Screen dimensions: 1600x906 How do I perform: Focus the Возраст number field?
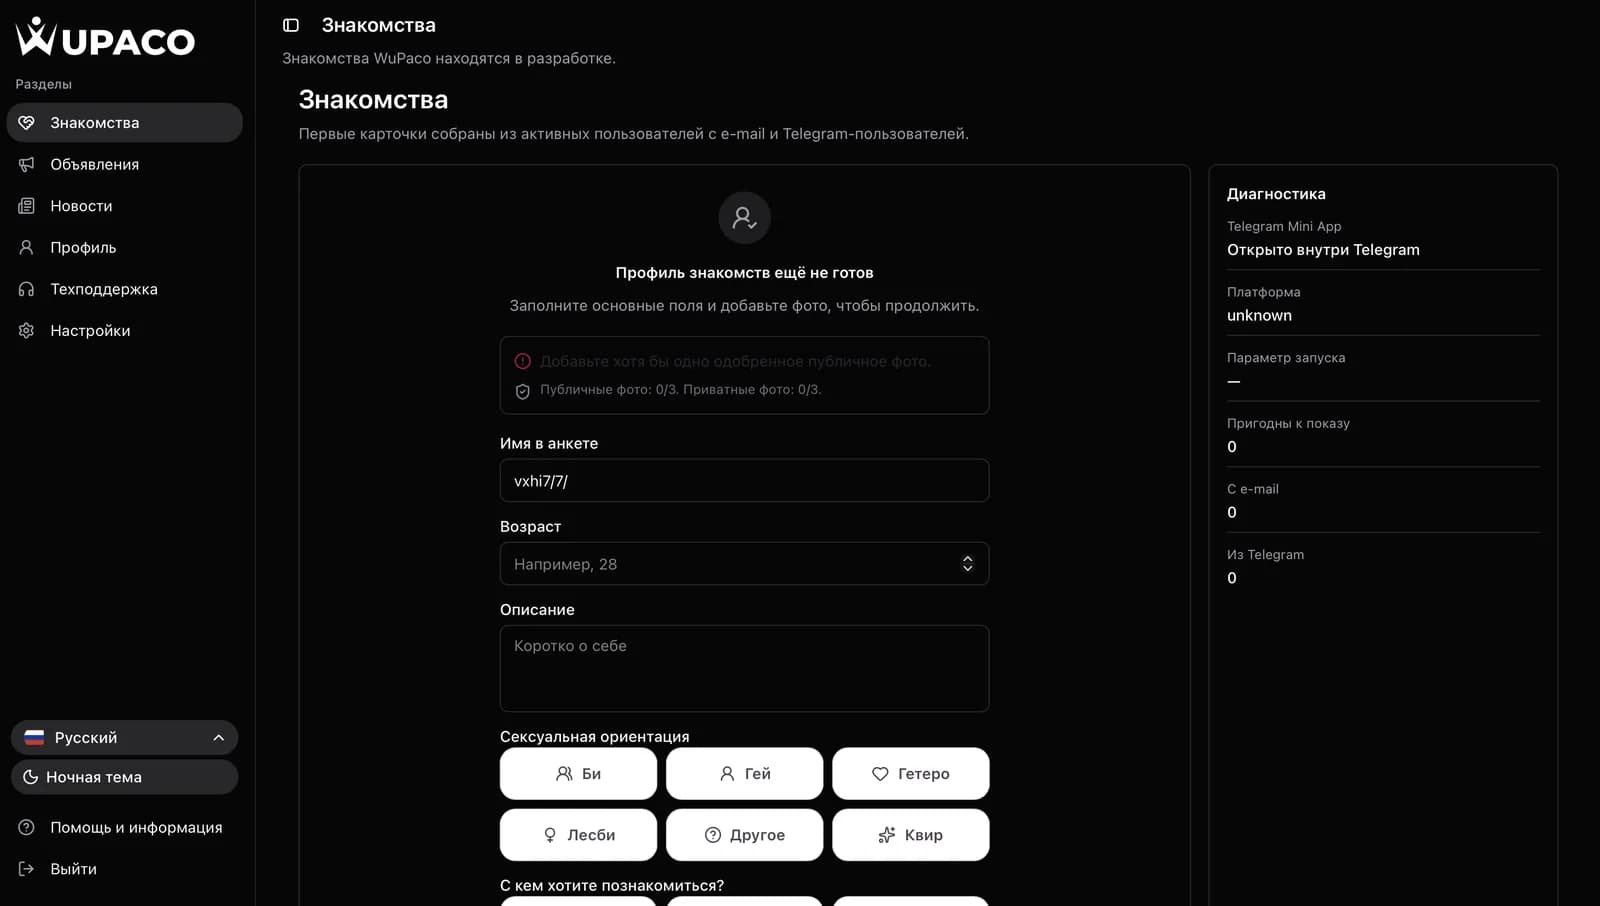pos(744,564)
